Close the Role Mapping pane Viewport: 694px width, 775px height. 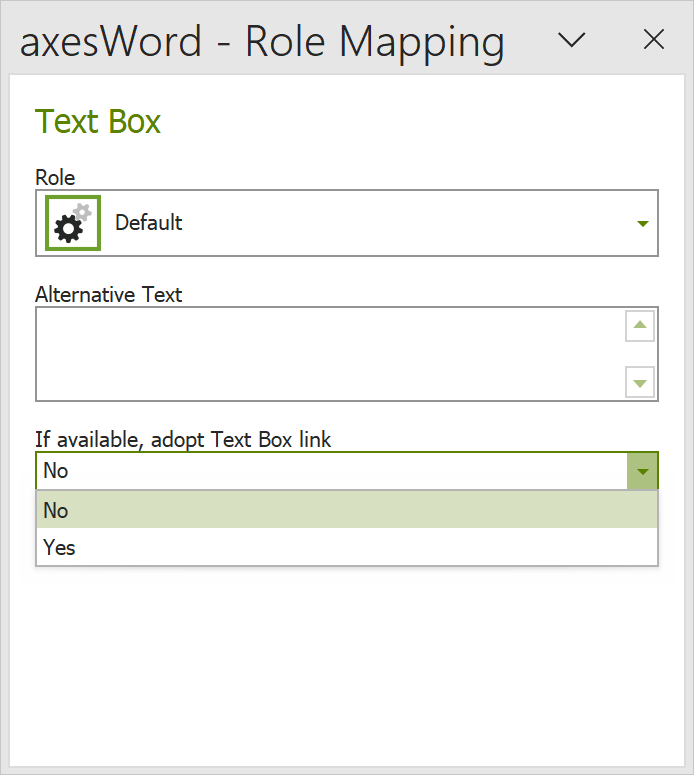coord(654,40)
